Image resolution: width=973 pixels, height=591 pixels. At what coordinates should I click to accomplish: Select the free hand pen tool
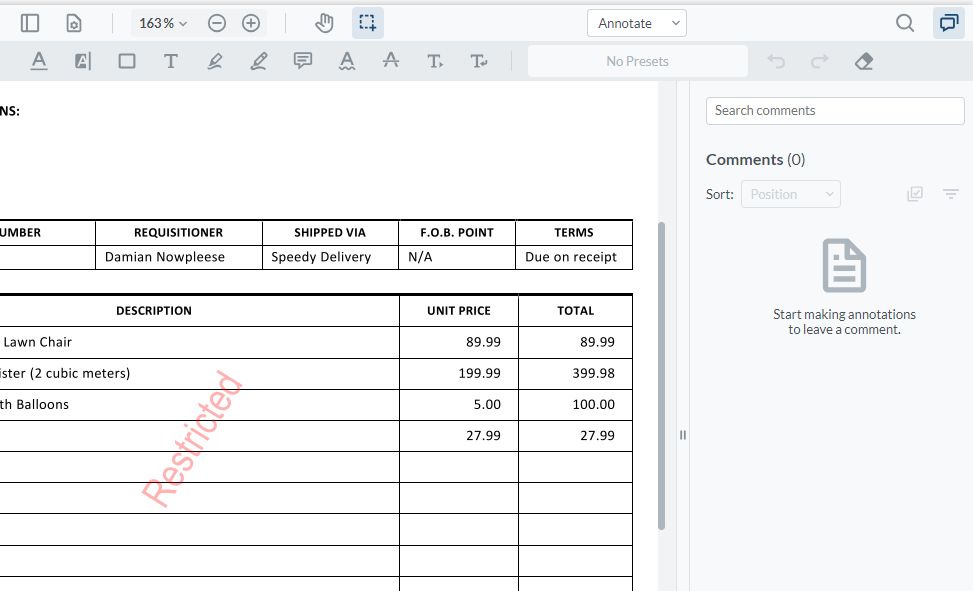click(259, 61)
